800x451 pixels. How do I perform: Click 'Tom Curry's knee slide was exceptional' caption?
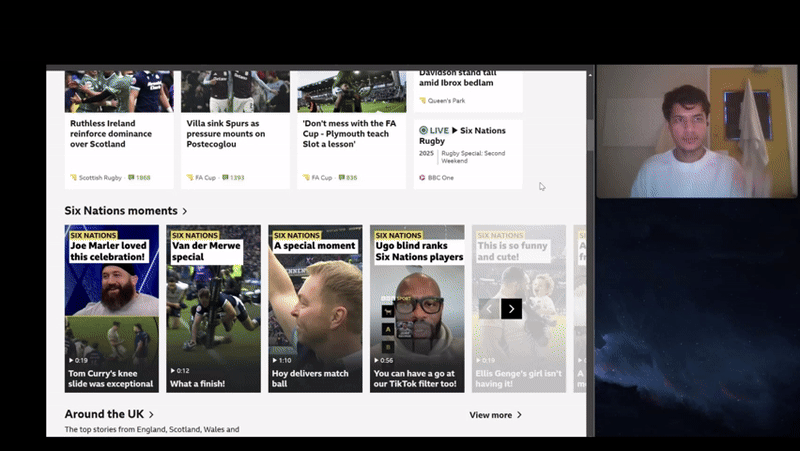click(x=111, y=379)
